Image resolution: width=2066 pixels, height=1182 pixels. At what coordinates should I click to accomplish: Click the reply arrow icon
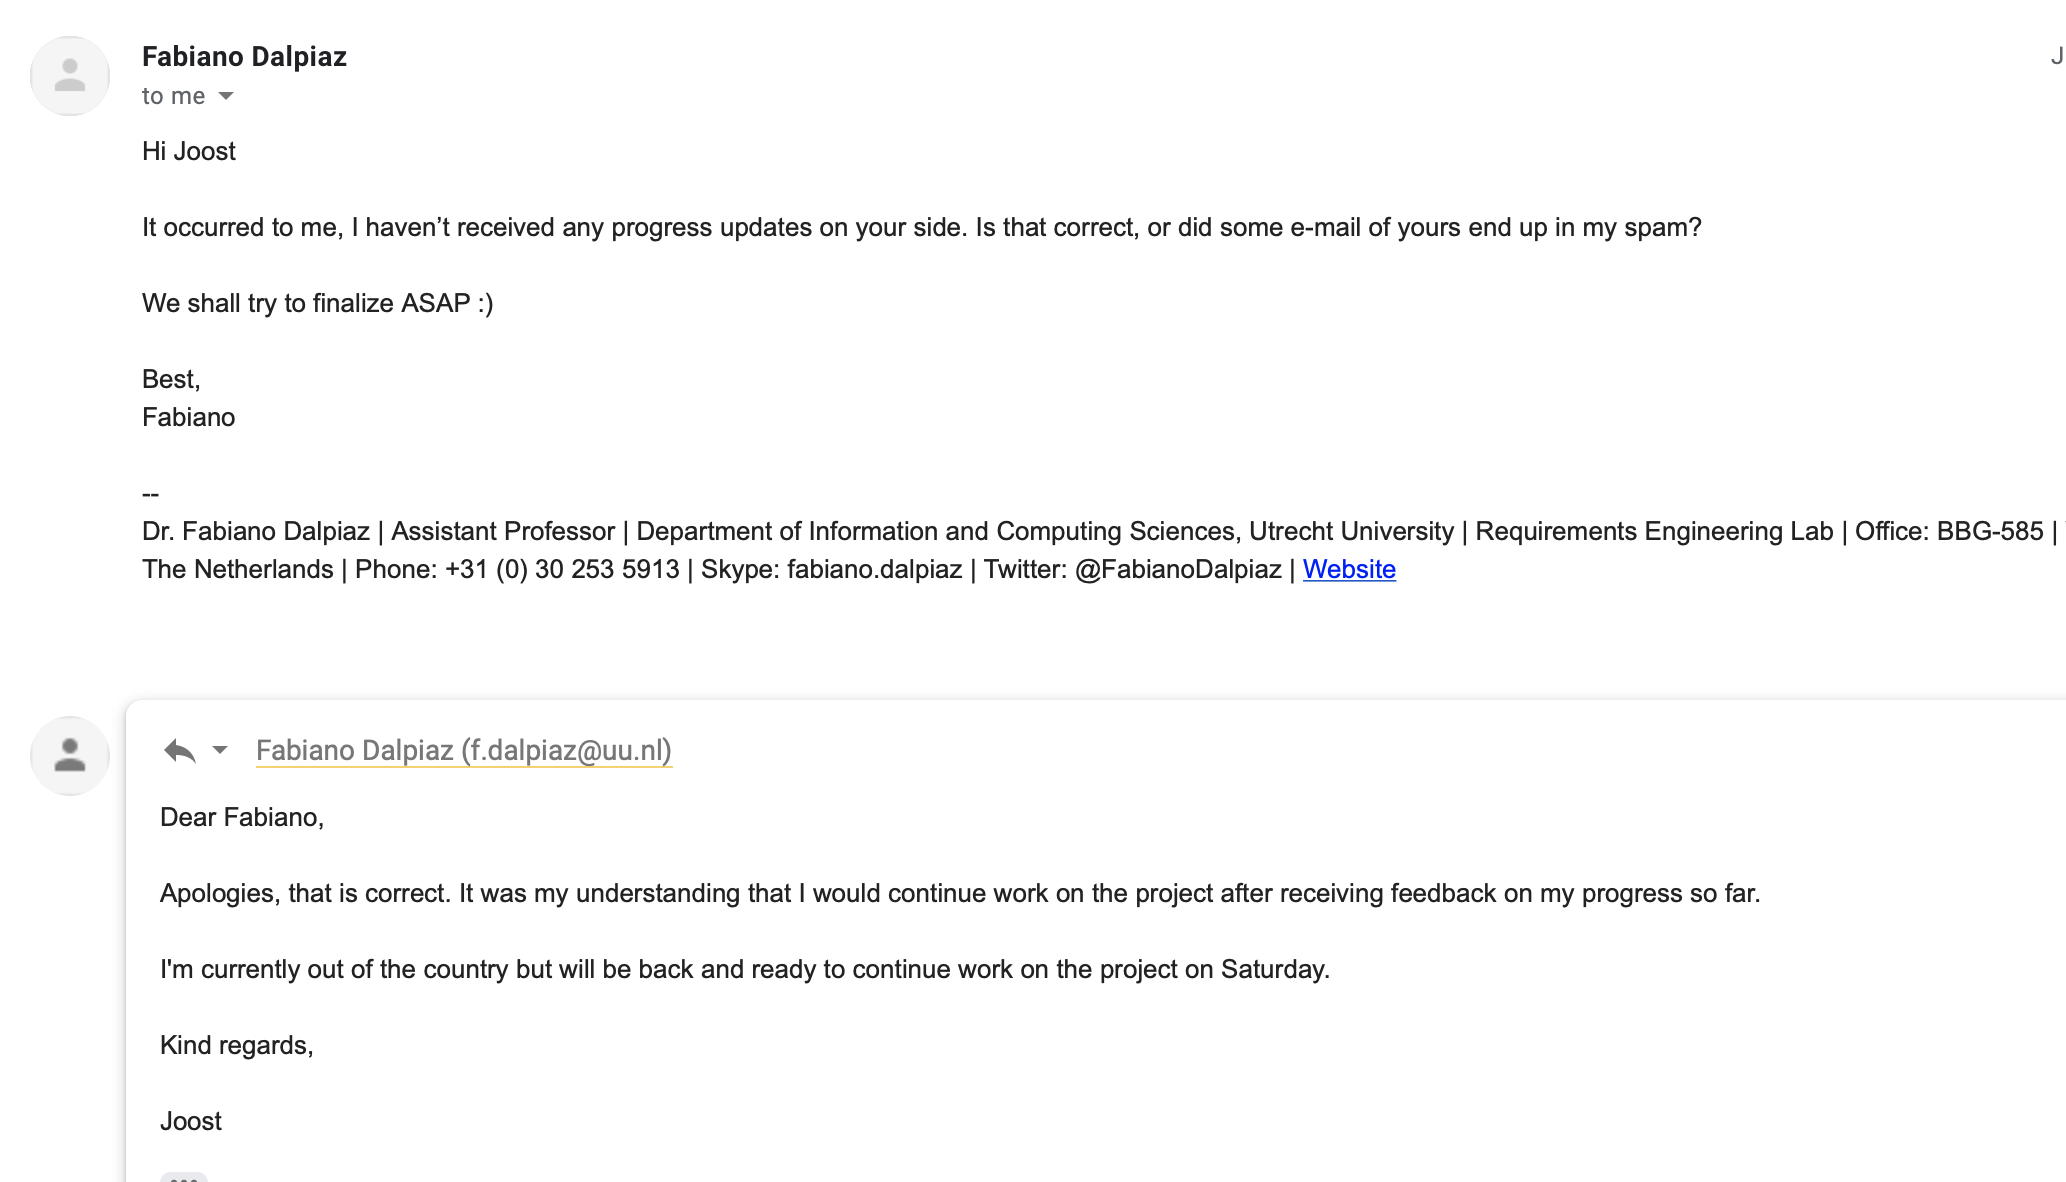pyautogui.click(x=180, y=750)
